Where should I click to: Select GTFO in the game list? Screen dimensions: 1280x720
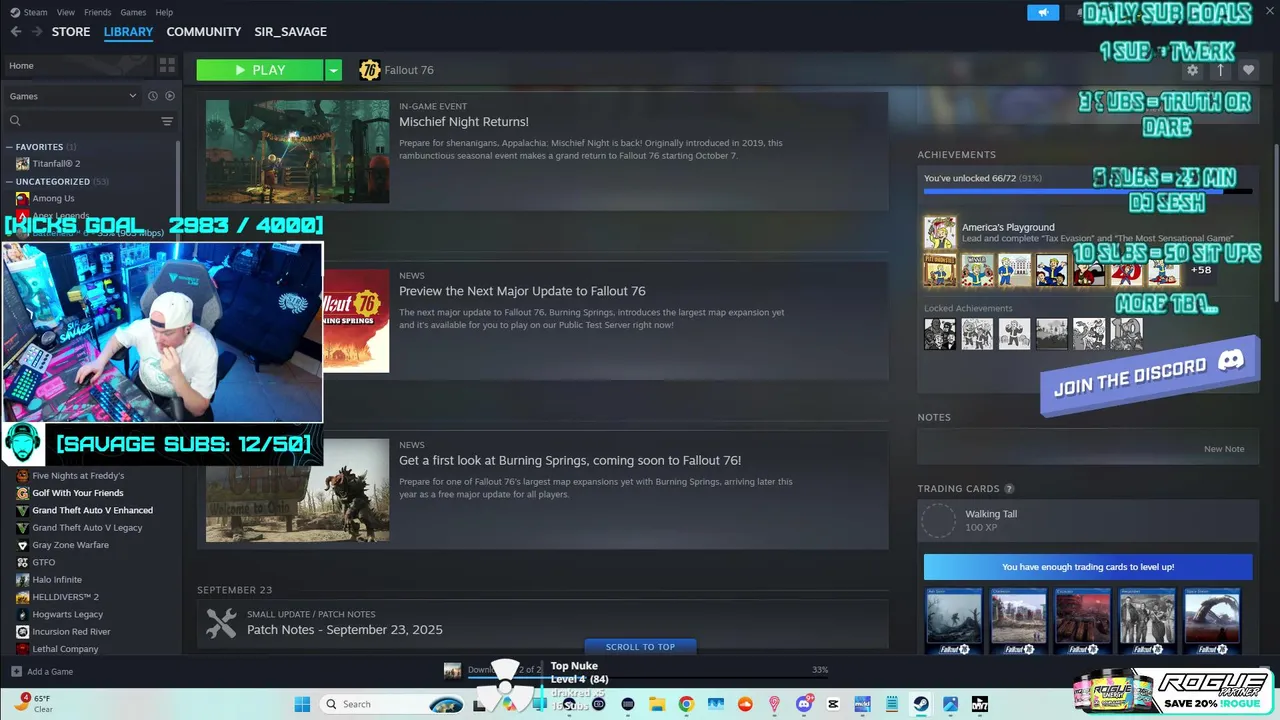pos(44,562)
